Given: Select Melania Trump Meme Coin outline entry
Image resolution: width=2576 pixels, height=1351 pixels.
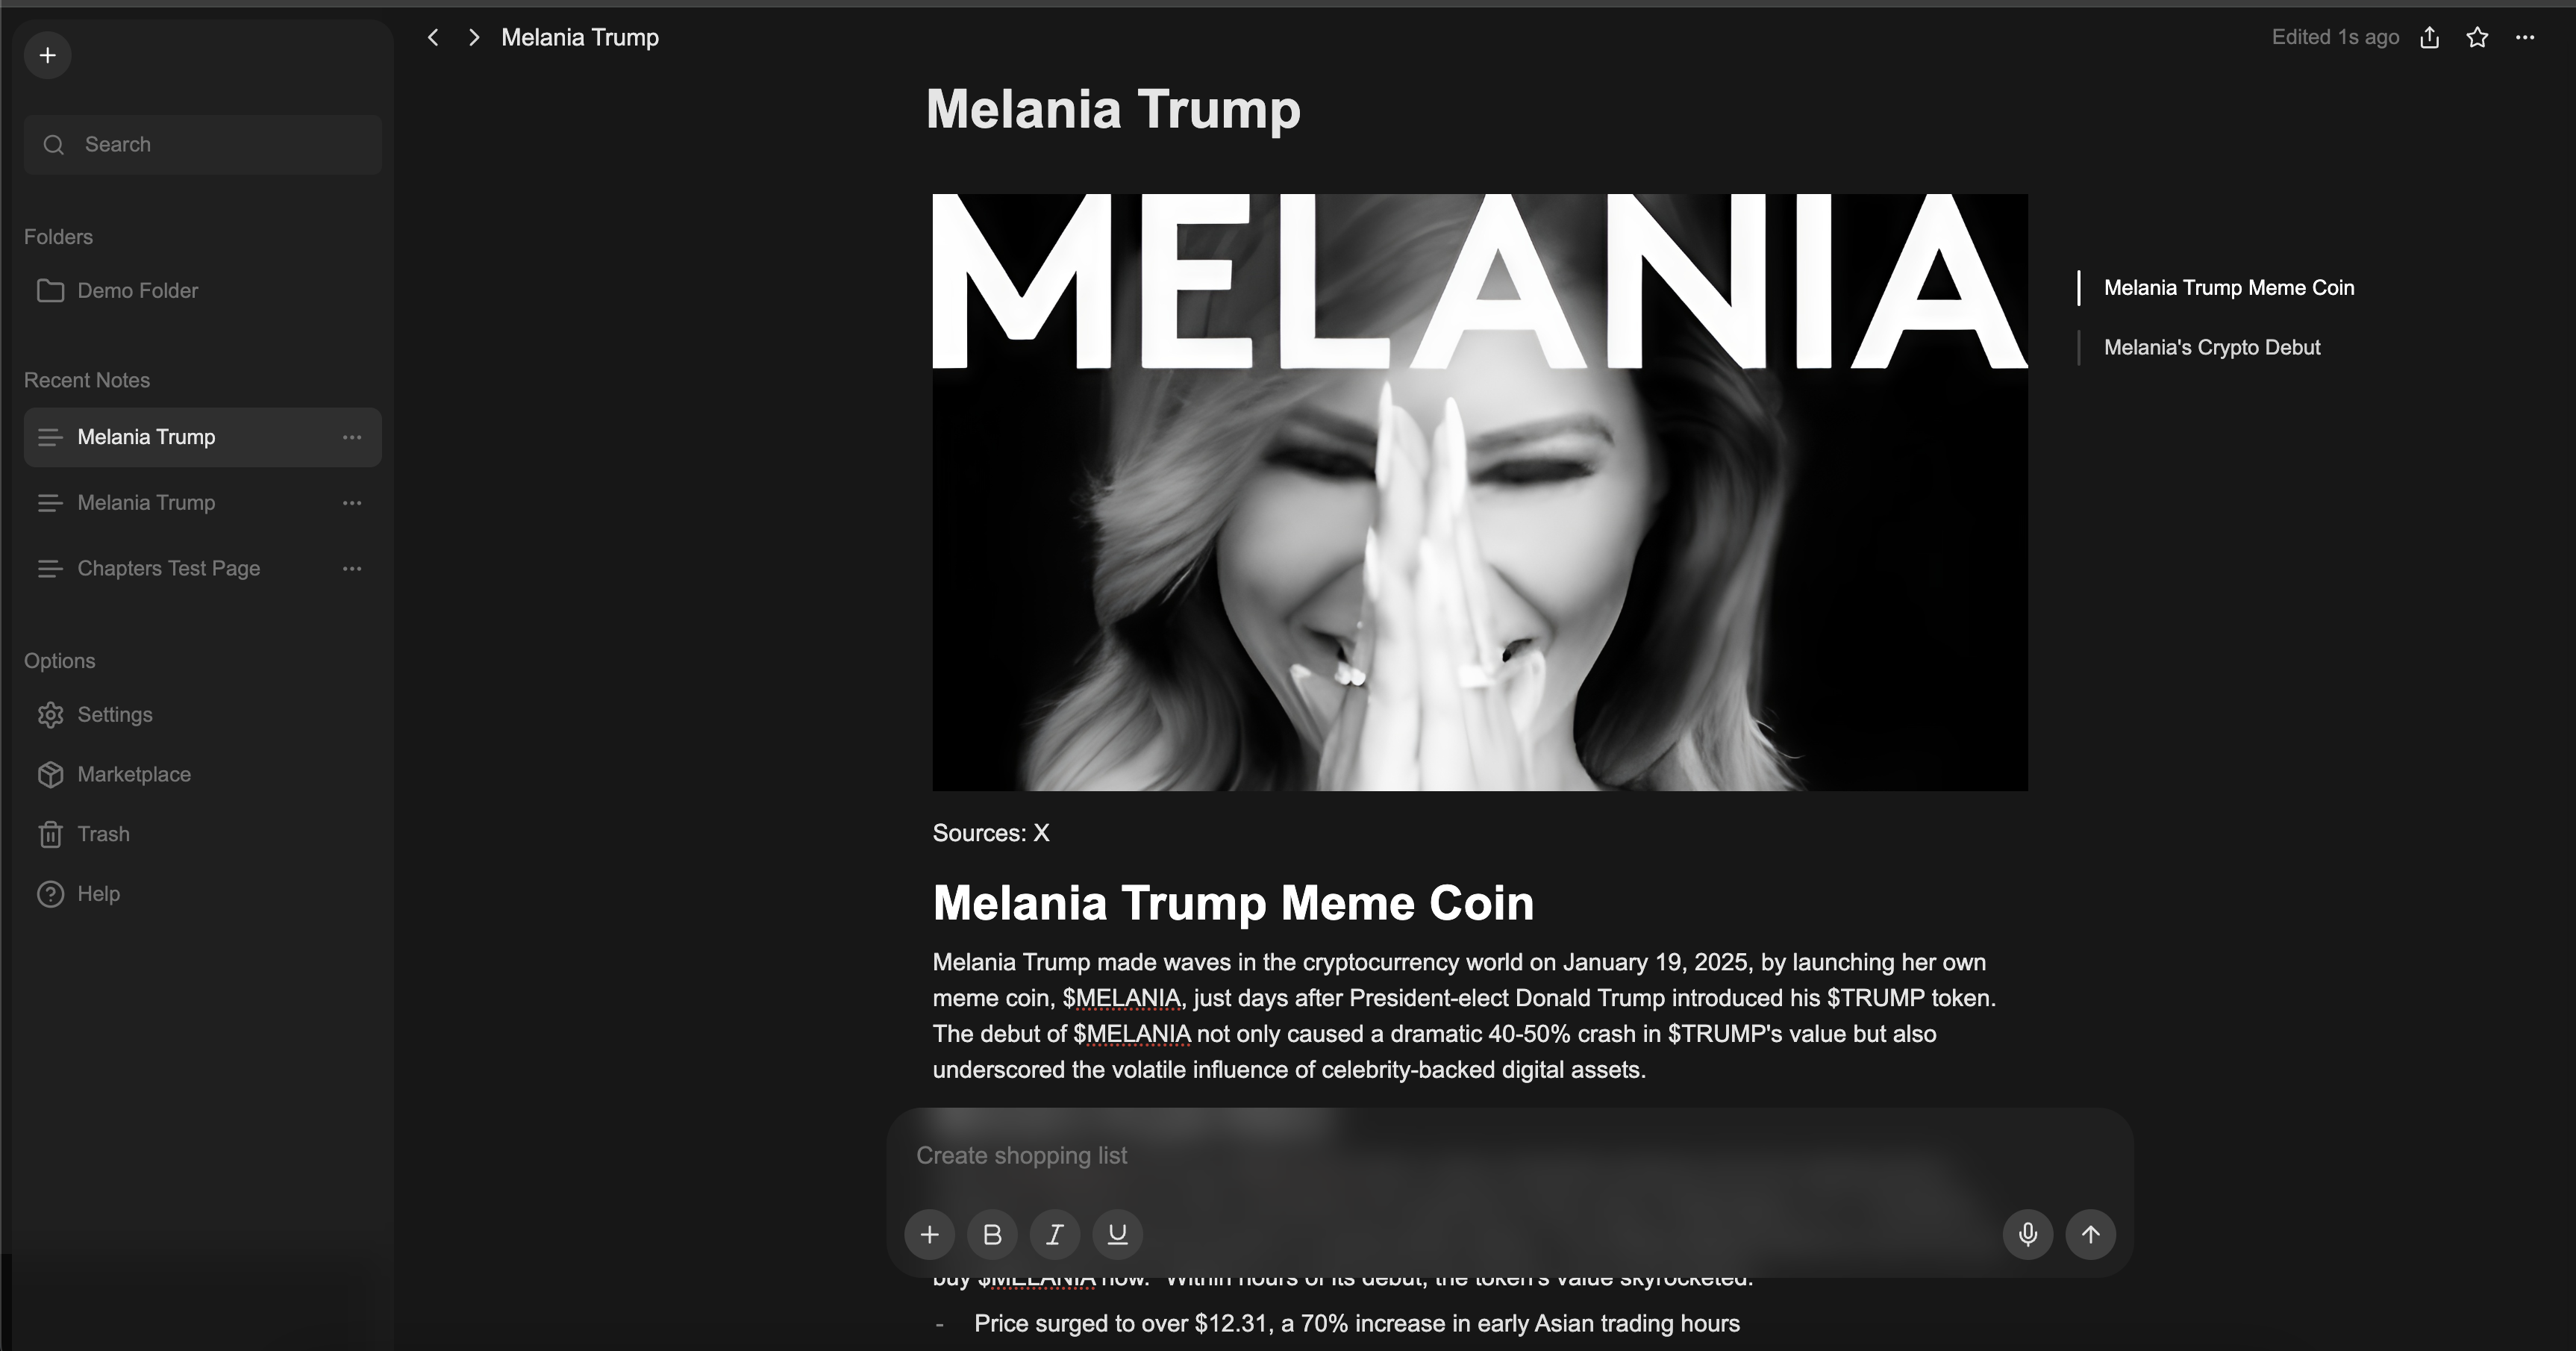Looking at the screenshot, I should pos(2229,287).
